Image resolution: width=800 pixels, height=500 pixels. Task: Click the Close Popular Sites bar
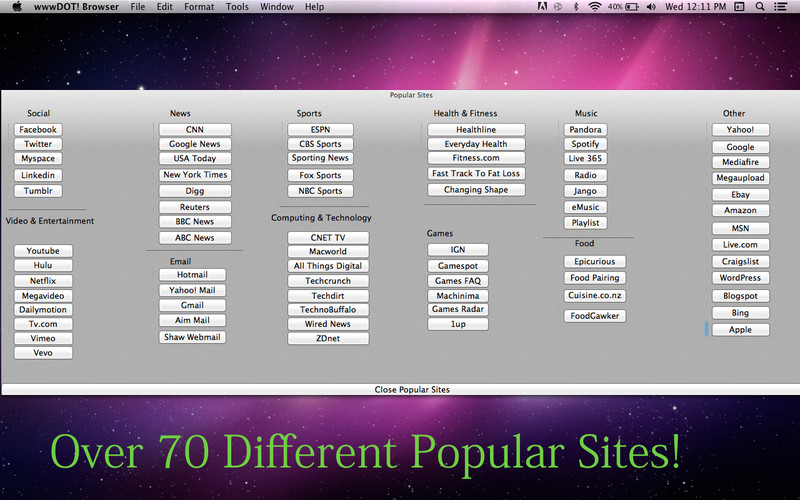point(401,389)
